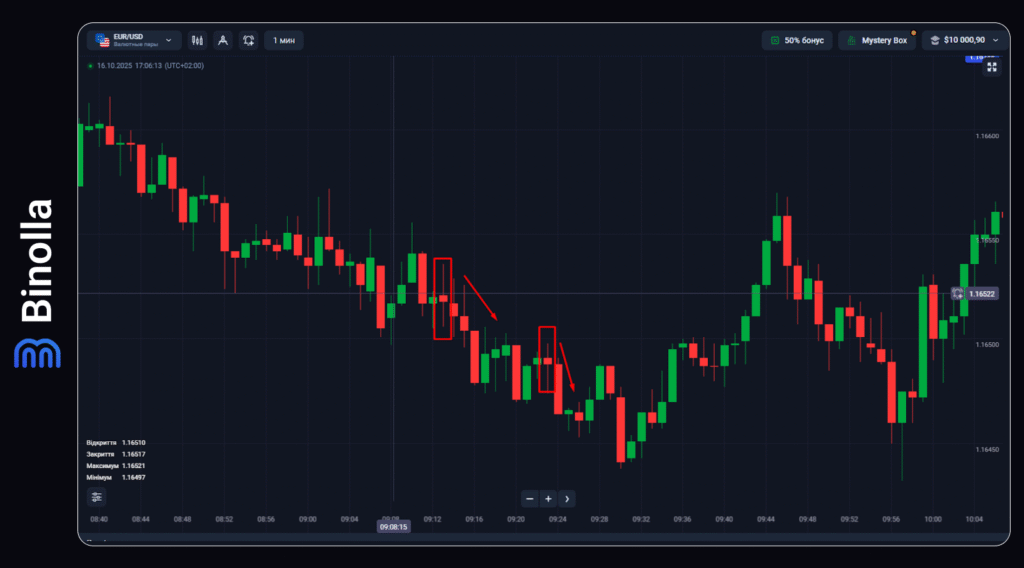Click the multi-chart layout icon
Screen dimensions: 1024x568
pyautogui.click(x=247, y=41)
